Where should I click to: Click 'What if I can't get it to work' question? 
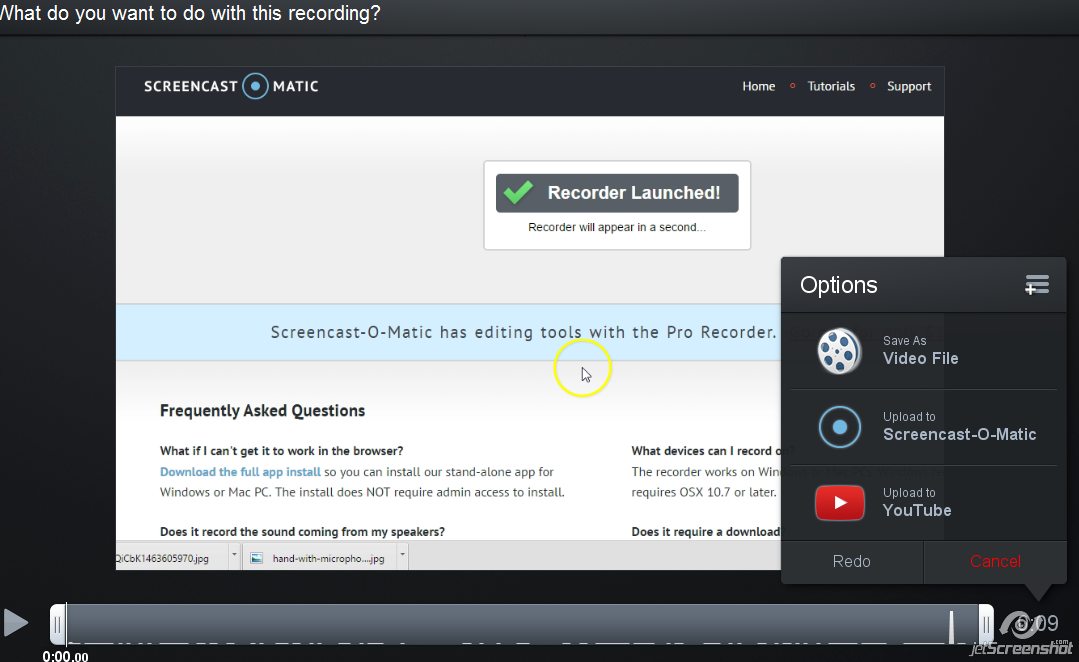(x=281, y=451)
